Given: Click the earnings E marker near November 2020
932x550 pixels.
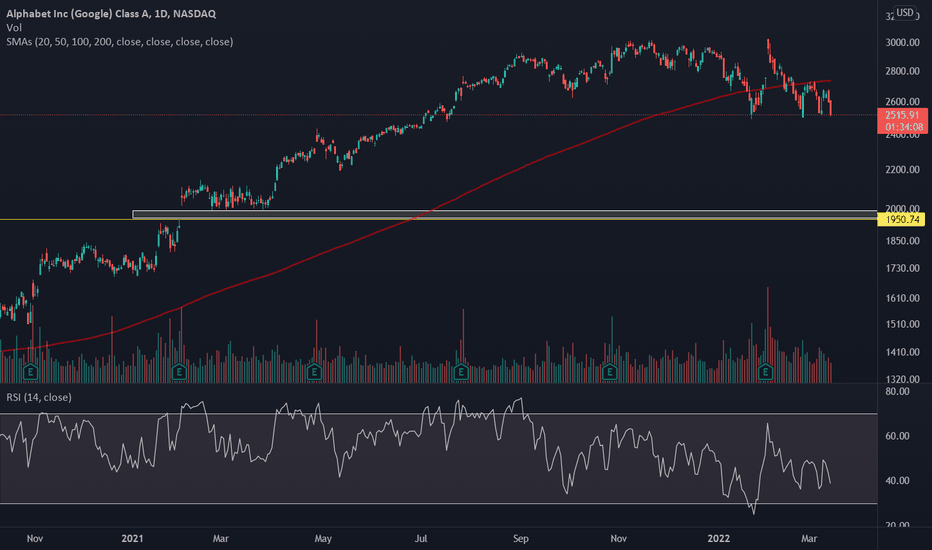Looking at the screenshot, I should (30, 373).
